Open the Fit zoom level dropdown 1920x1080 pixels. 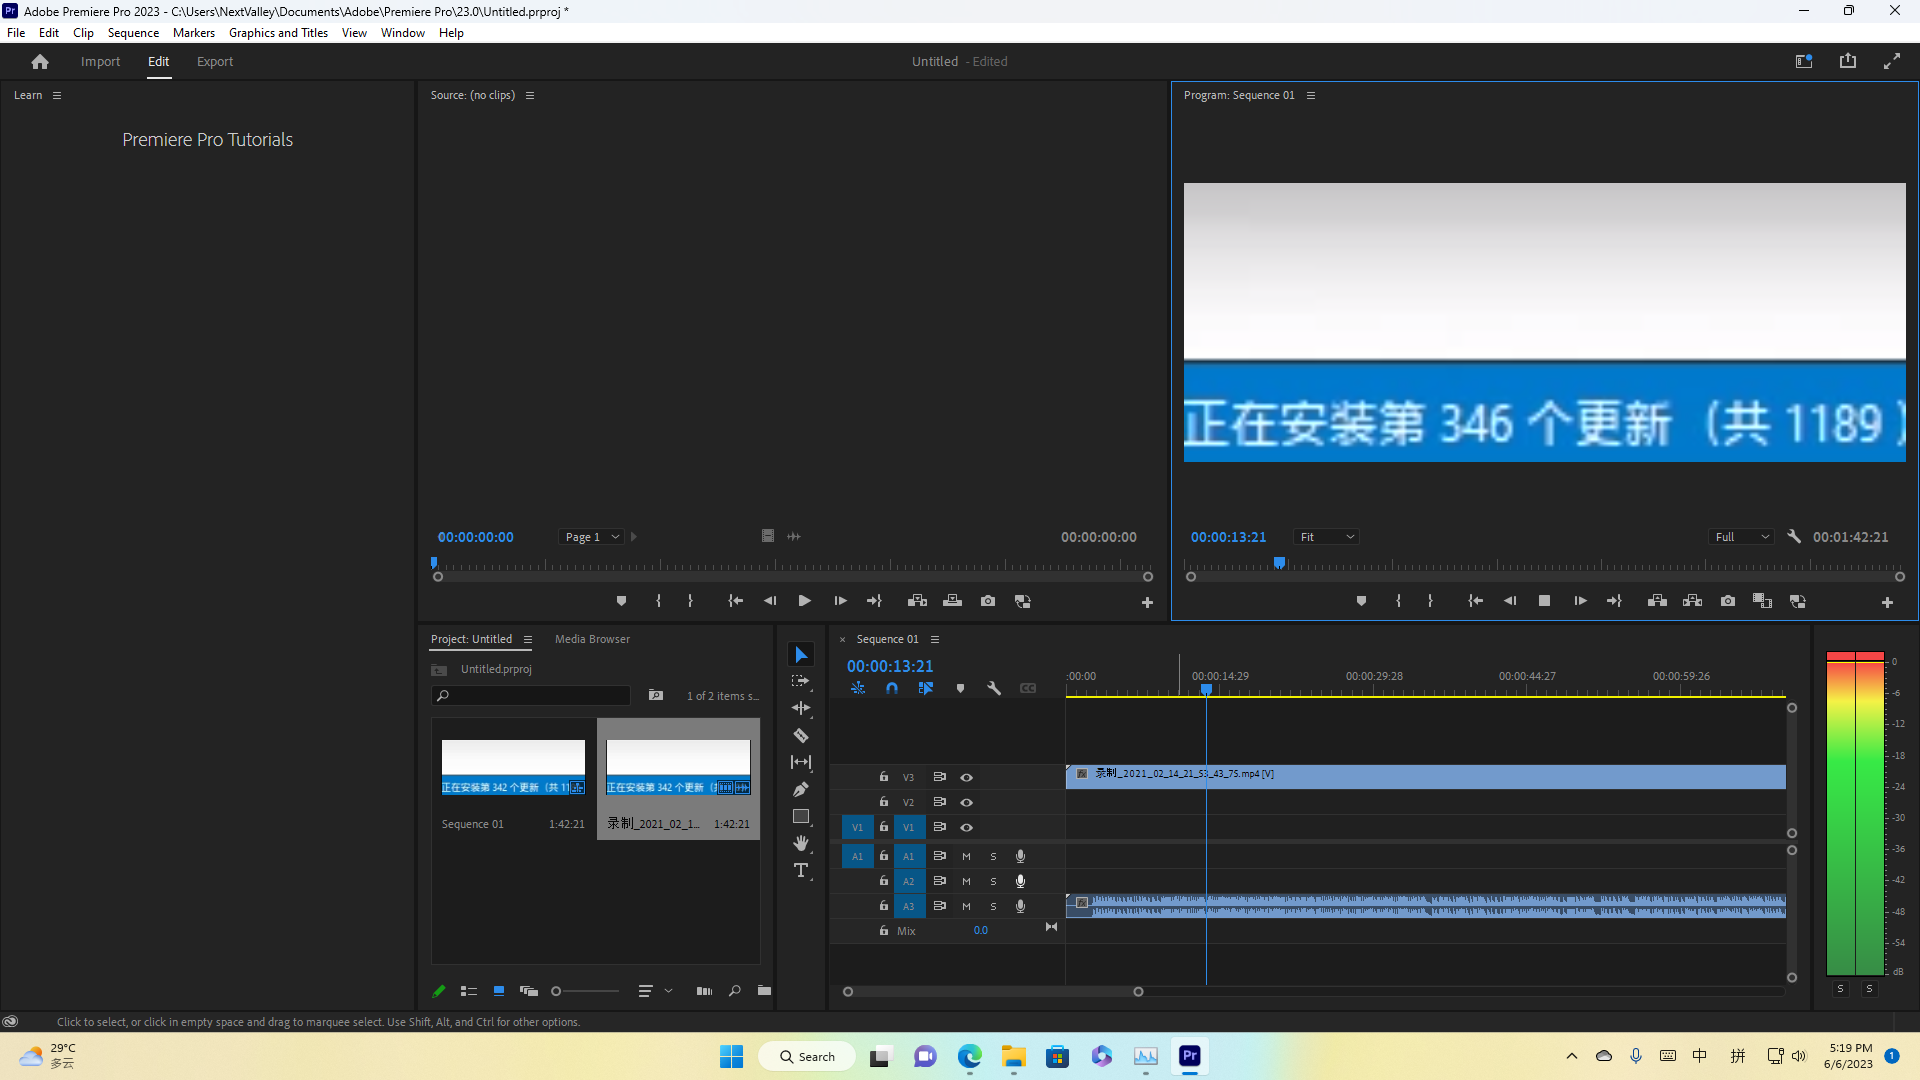point(1326,537)
